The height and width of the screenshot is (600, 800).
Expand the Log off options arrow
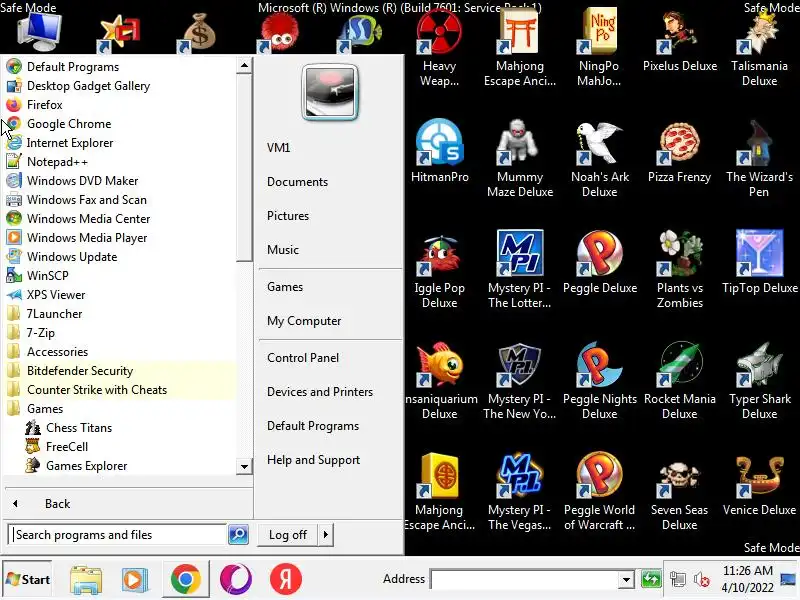326,535
